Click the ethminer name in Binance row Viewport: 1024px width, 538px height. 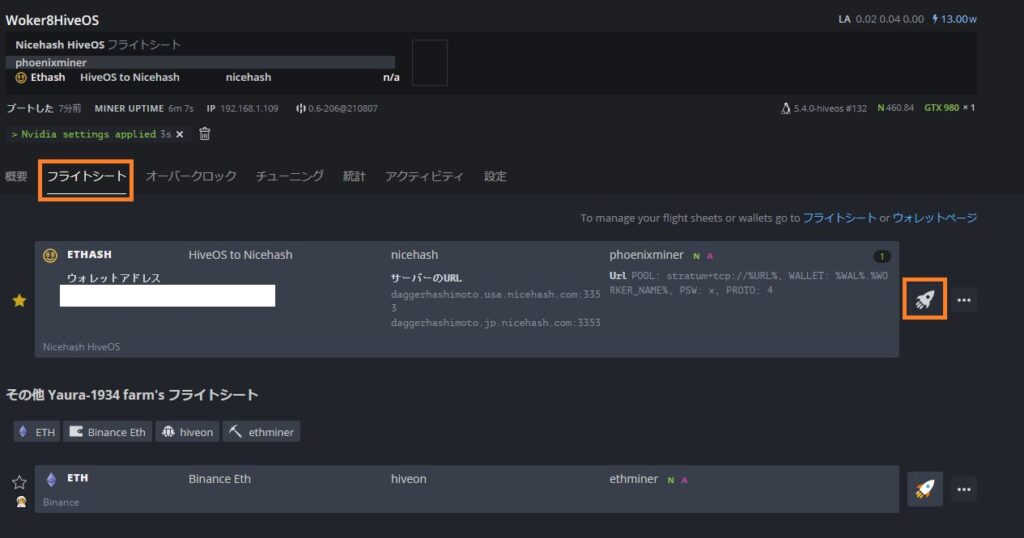pos(633,479)
